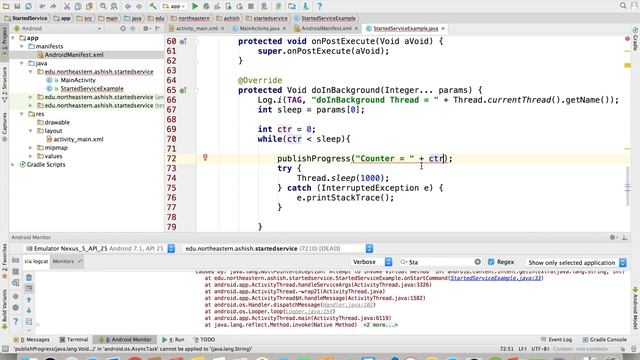The width and height of the screenshot is (640, 360).
Task: Expand the mipmap folder node
Action: click(x=31, y=148)
